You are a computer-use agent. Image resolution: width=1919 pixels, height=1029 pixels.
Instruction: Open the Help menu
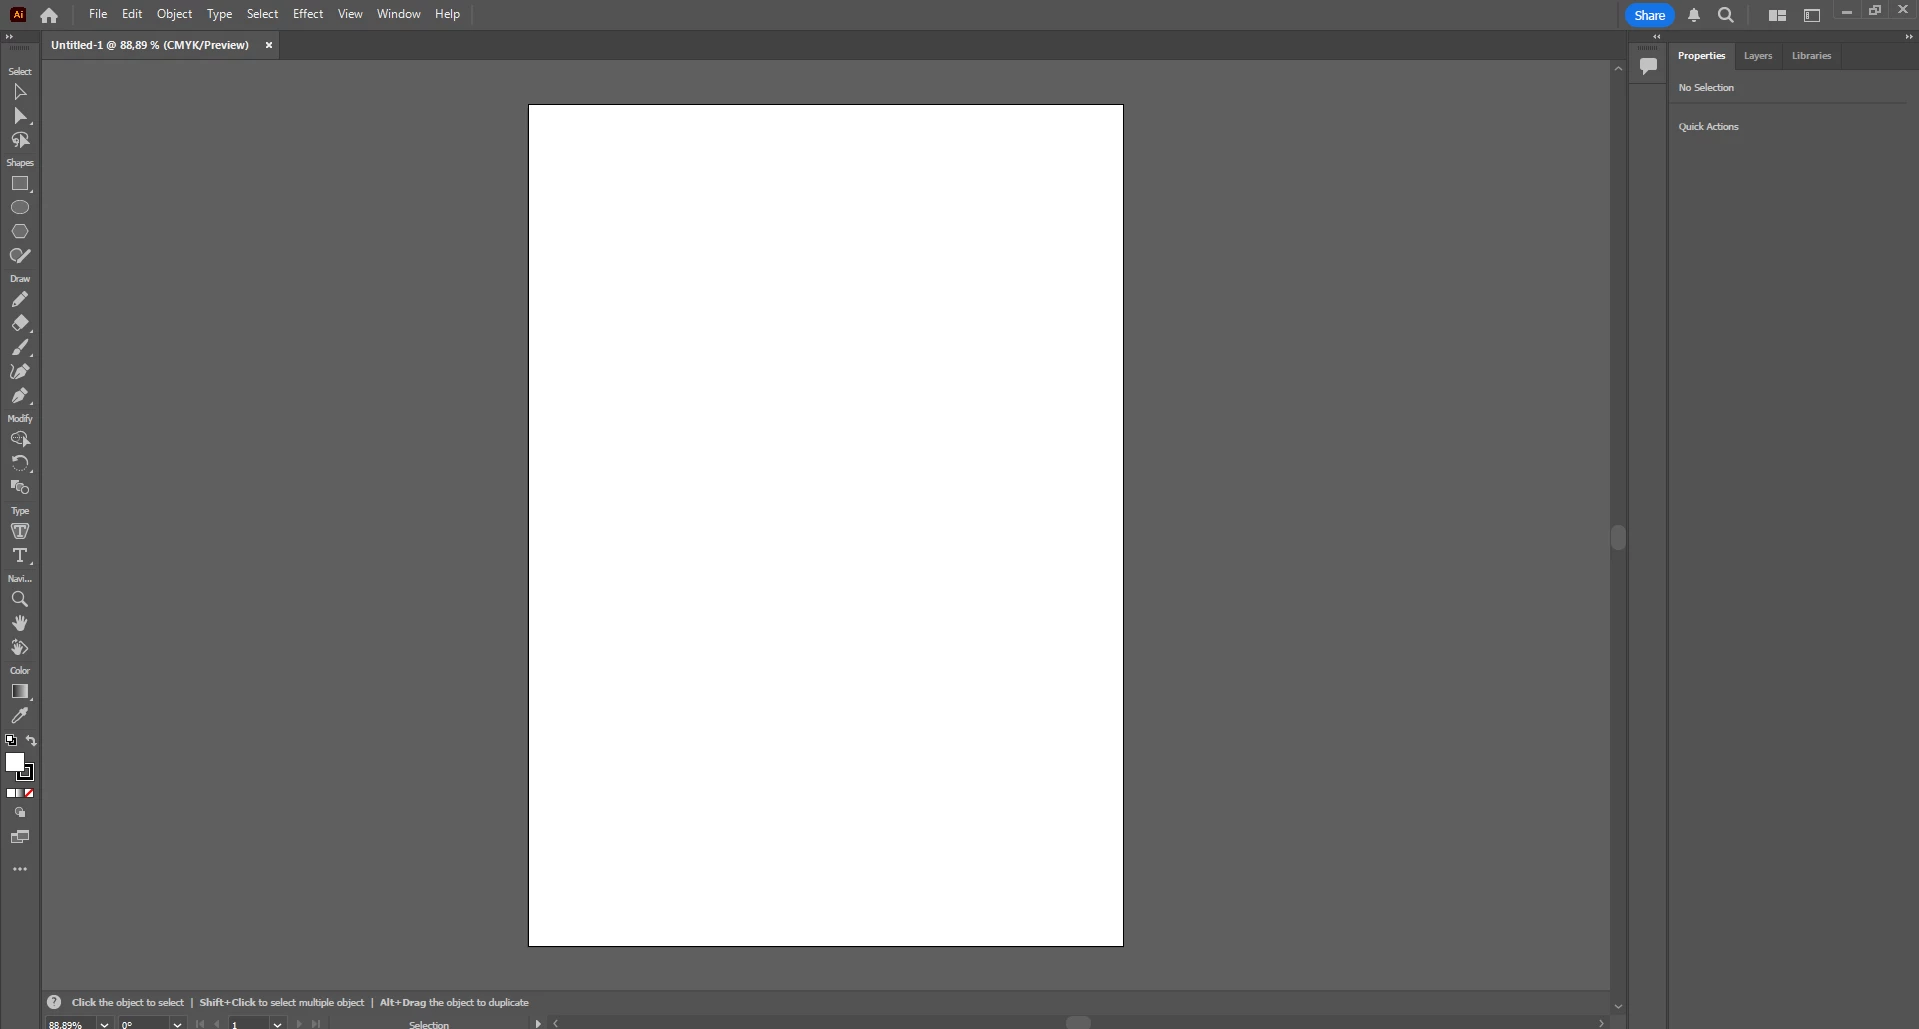pos(447,14)
